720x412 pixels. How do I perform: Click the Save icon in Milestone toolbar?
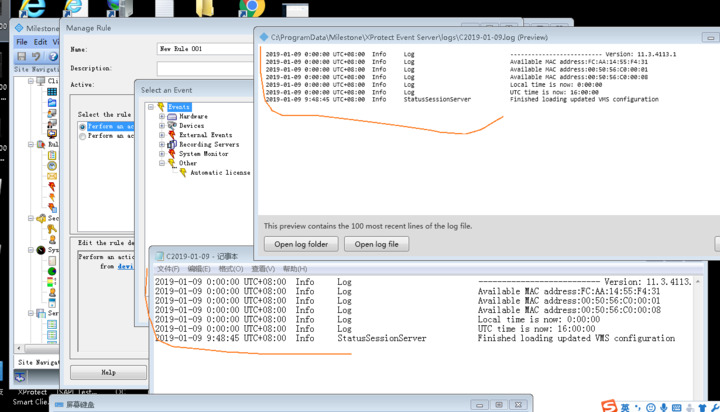[x=21, y=57]
